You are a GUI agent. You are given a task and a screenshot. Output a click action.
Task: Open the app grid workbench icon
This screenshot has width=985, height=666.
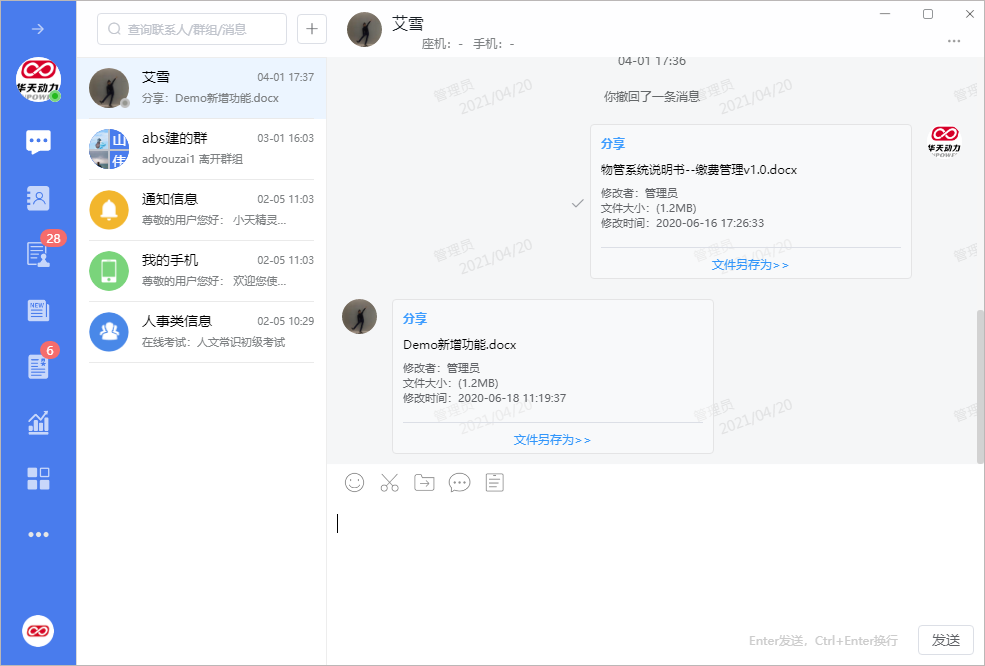38,478
